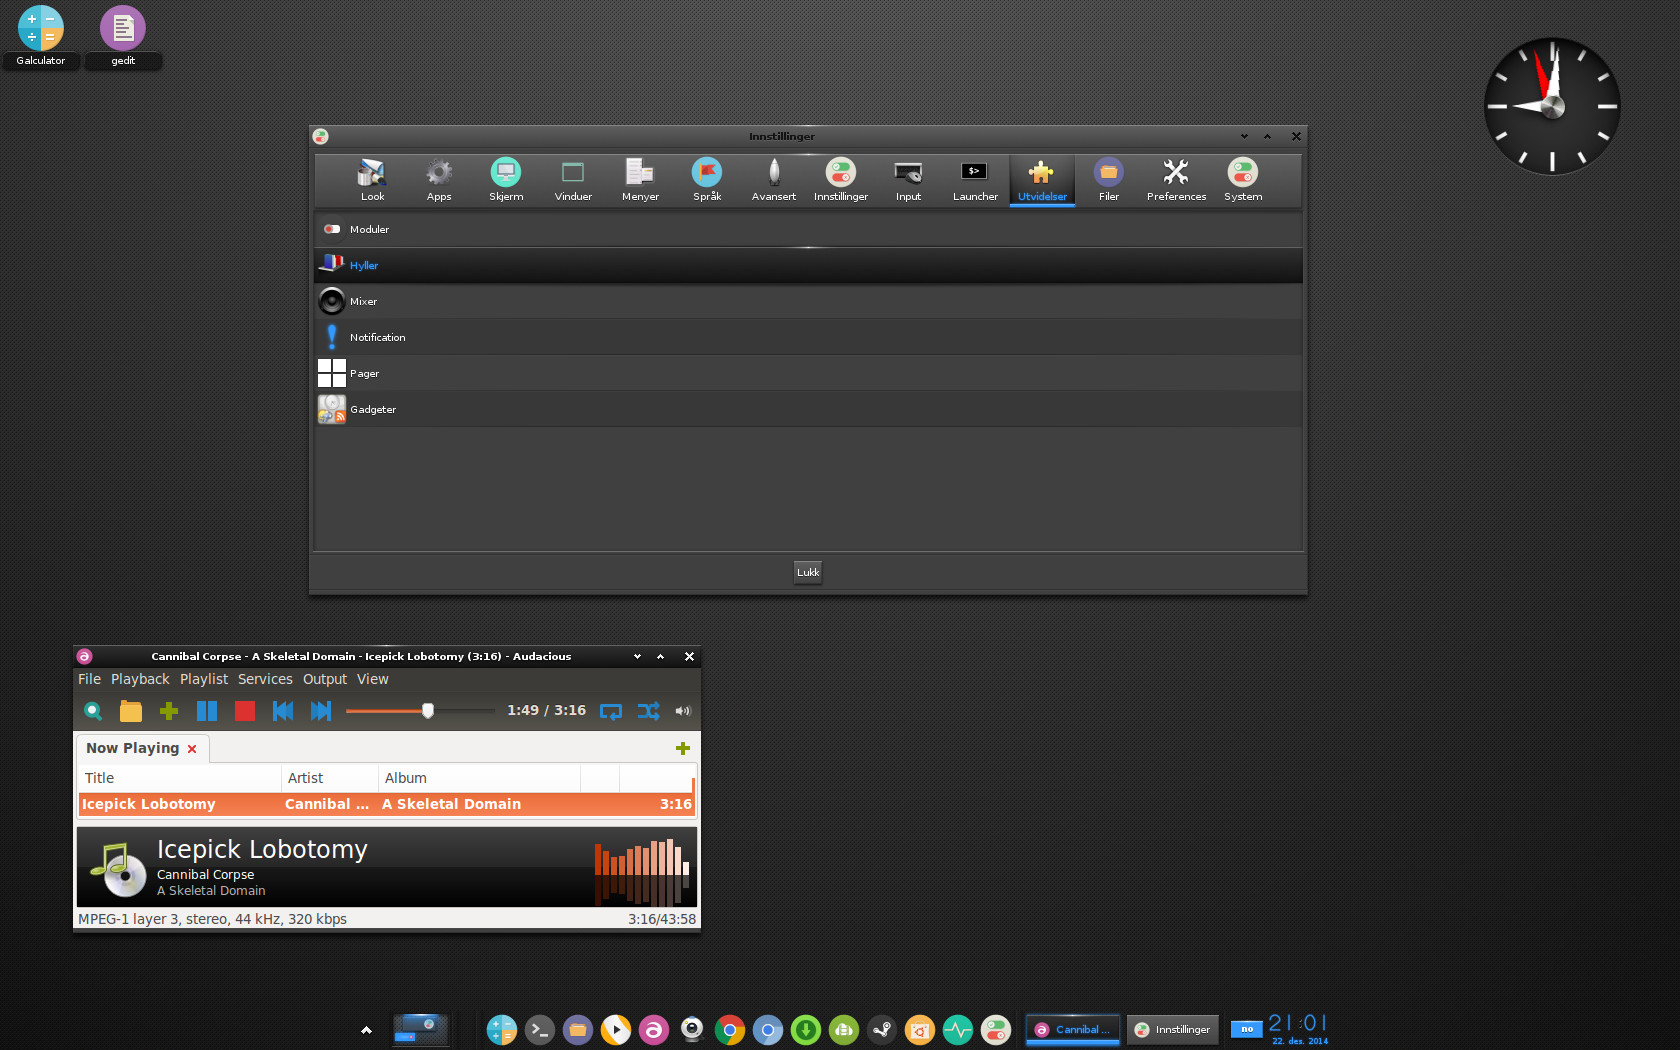Viewport: 1680px width, 1050px height.
Task: Pause the playing track
Action: [207, 711]
